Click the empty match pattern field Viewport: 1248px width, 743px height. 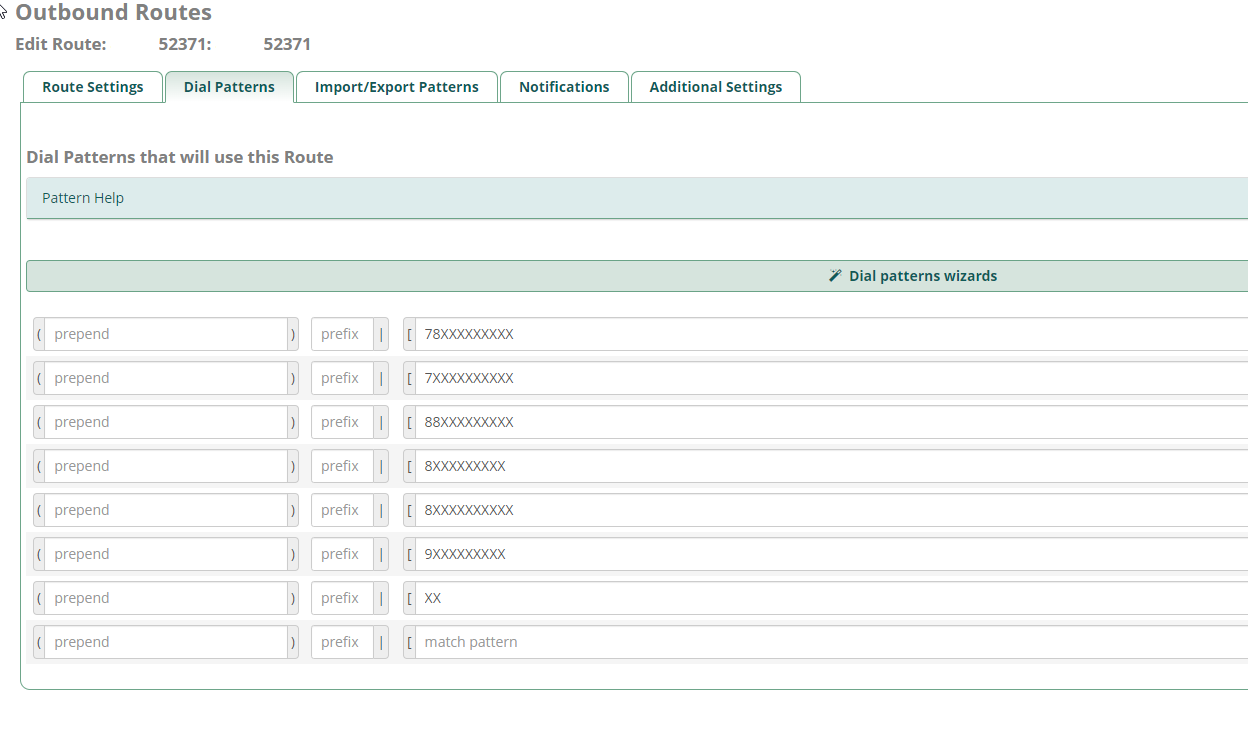(830, 642)
